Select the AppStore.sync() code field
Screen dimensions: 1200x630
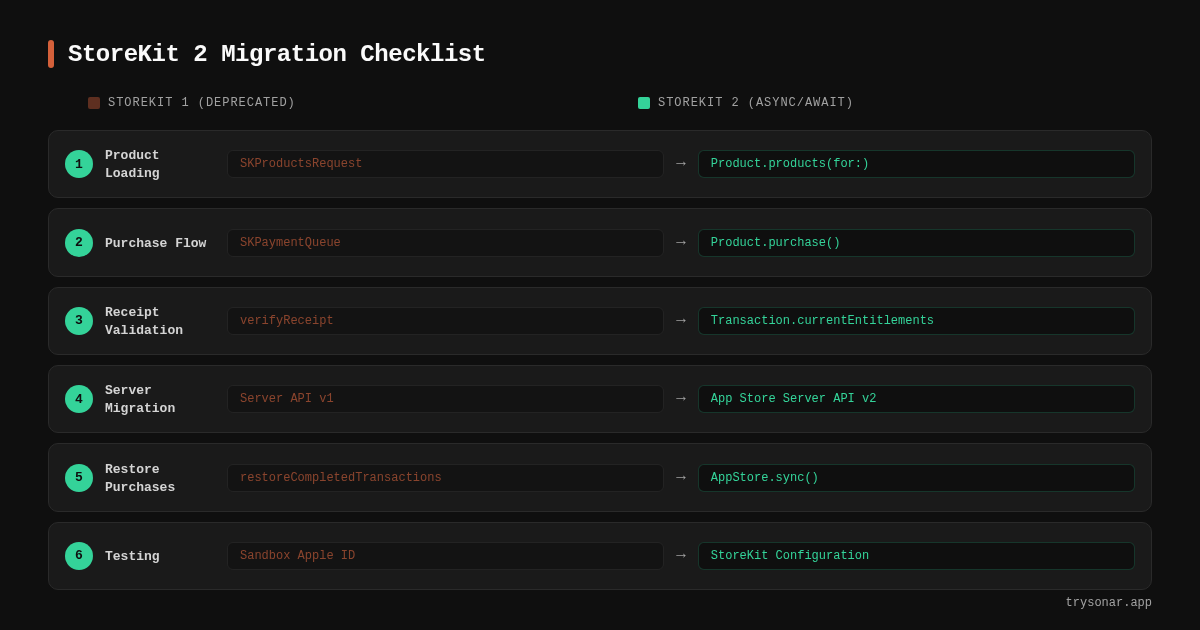[916, 478]
